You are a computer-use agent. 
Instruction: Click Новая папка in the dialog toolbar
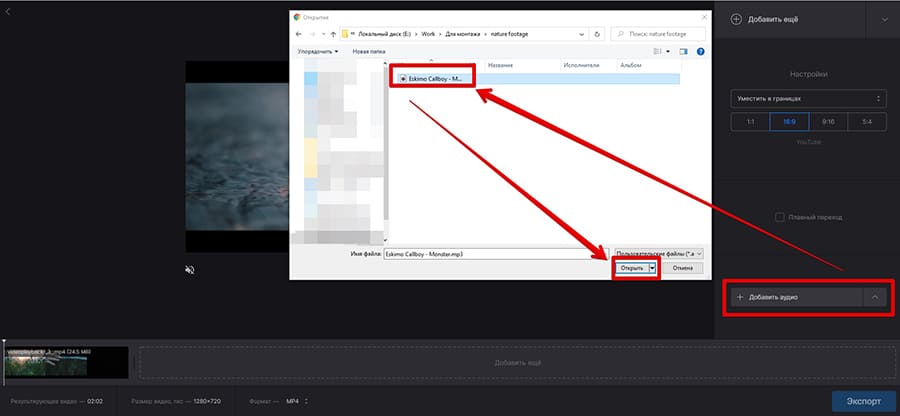tap(368, 50)
